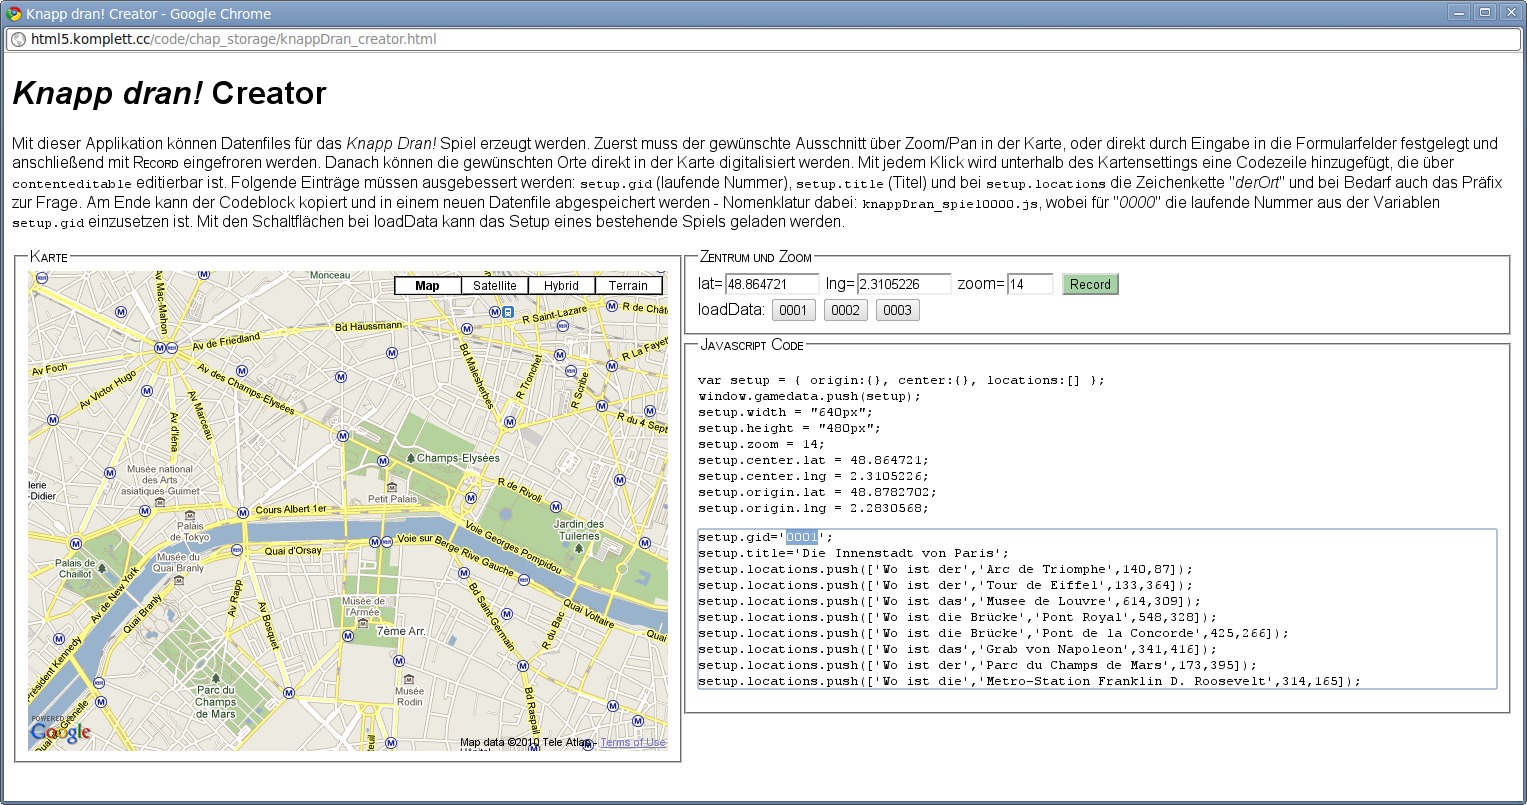1527x805 pixels.
Task: Click the Jardin des Tuileries tree icon
Action: coord(579,548)
